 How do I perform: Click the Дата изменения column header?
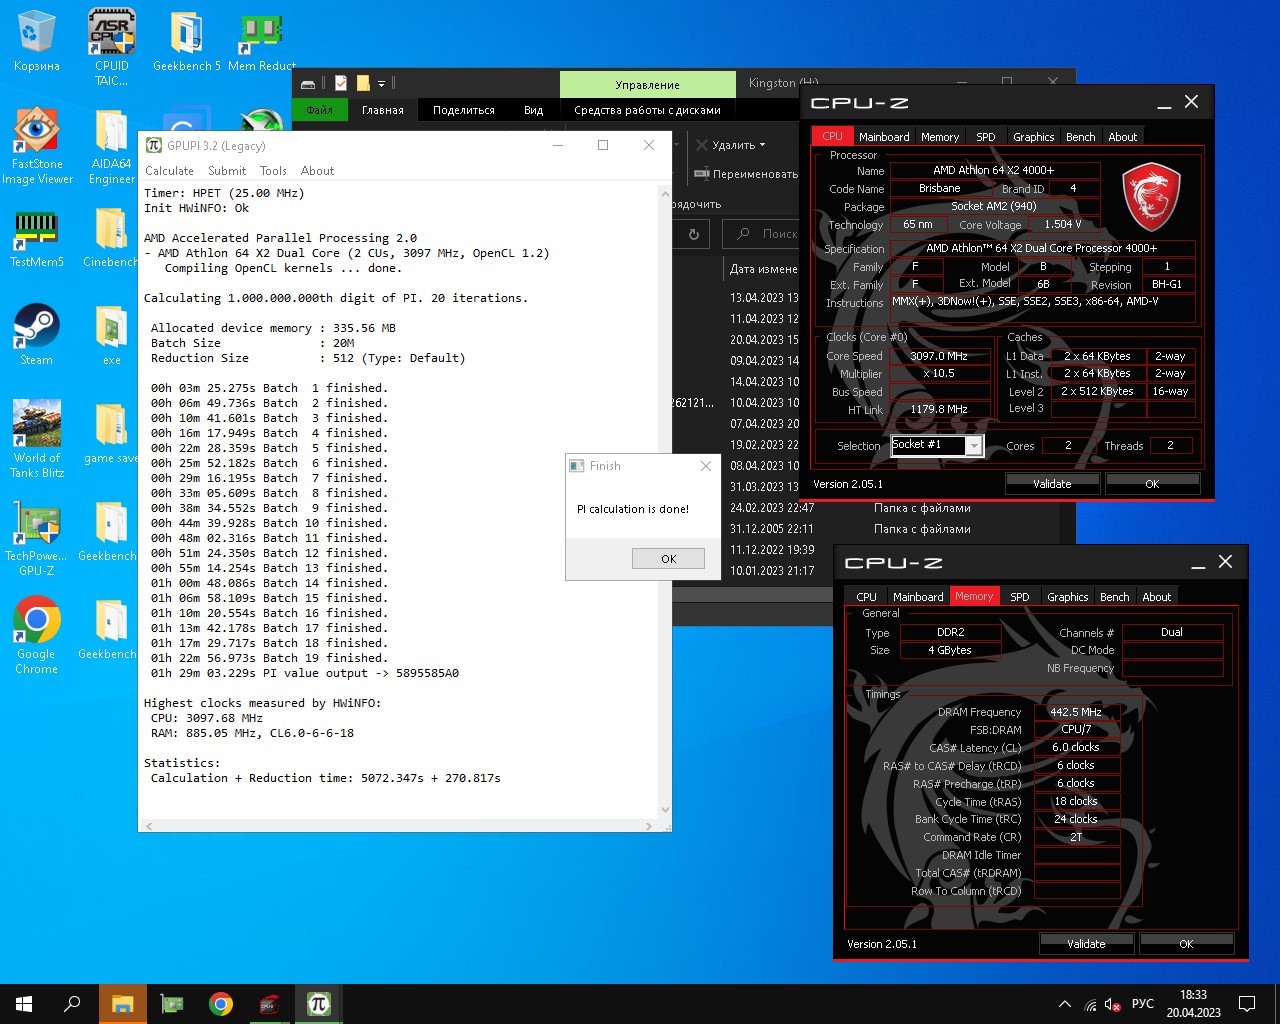coord(762,269)
